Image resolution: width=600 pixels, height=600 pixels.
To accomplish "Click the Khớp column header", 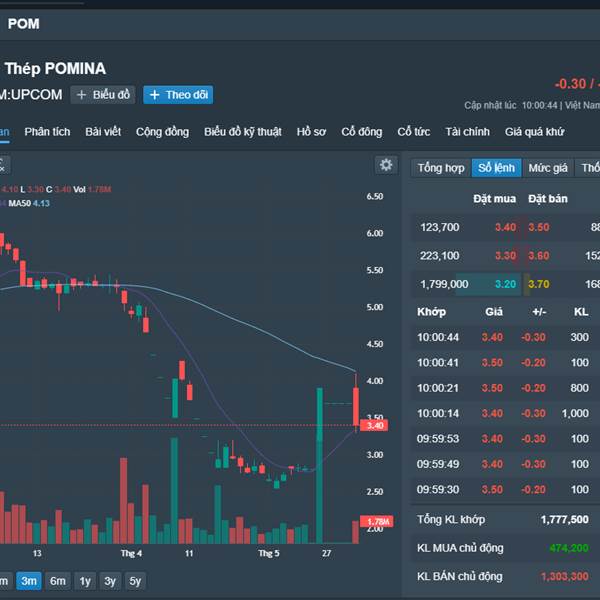I will pyautogui.click(x=431, y=312).
